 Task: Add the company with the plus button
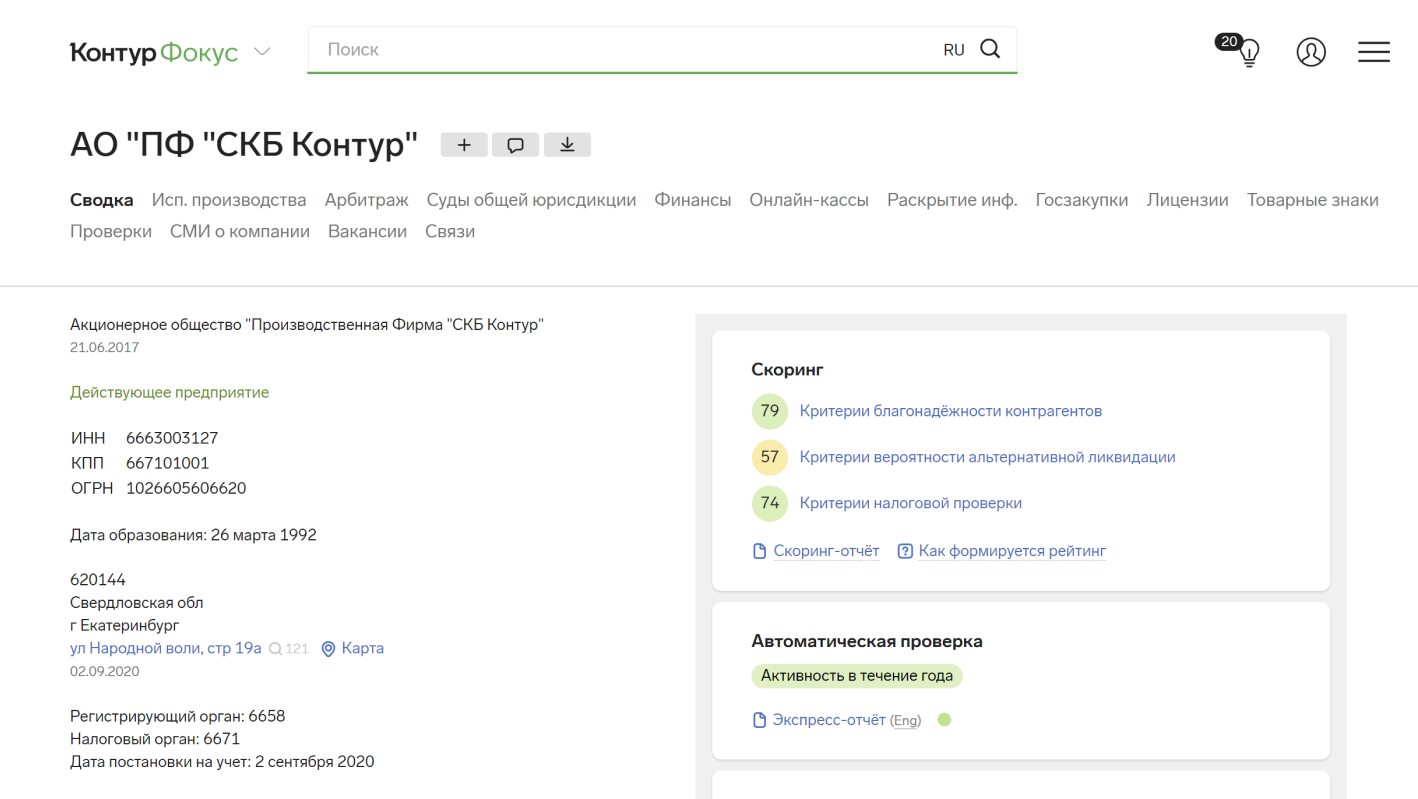point(464,145)
